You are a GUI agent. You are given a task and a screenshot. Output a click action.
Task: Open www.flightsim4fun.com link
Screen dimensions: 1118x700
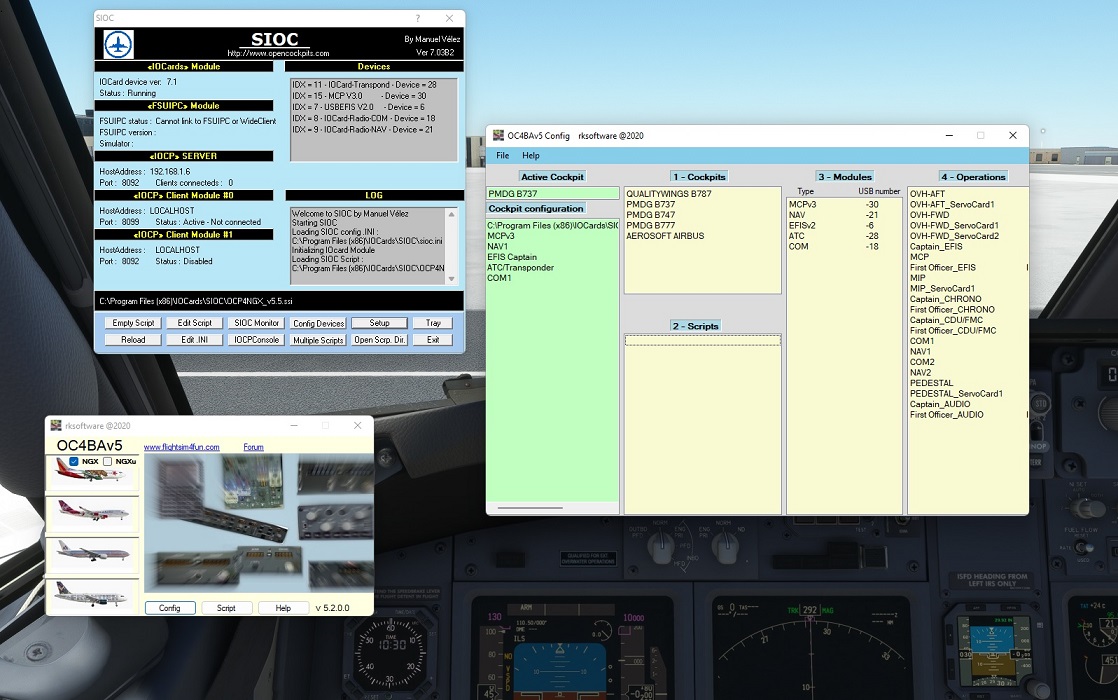[182, 447]
